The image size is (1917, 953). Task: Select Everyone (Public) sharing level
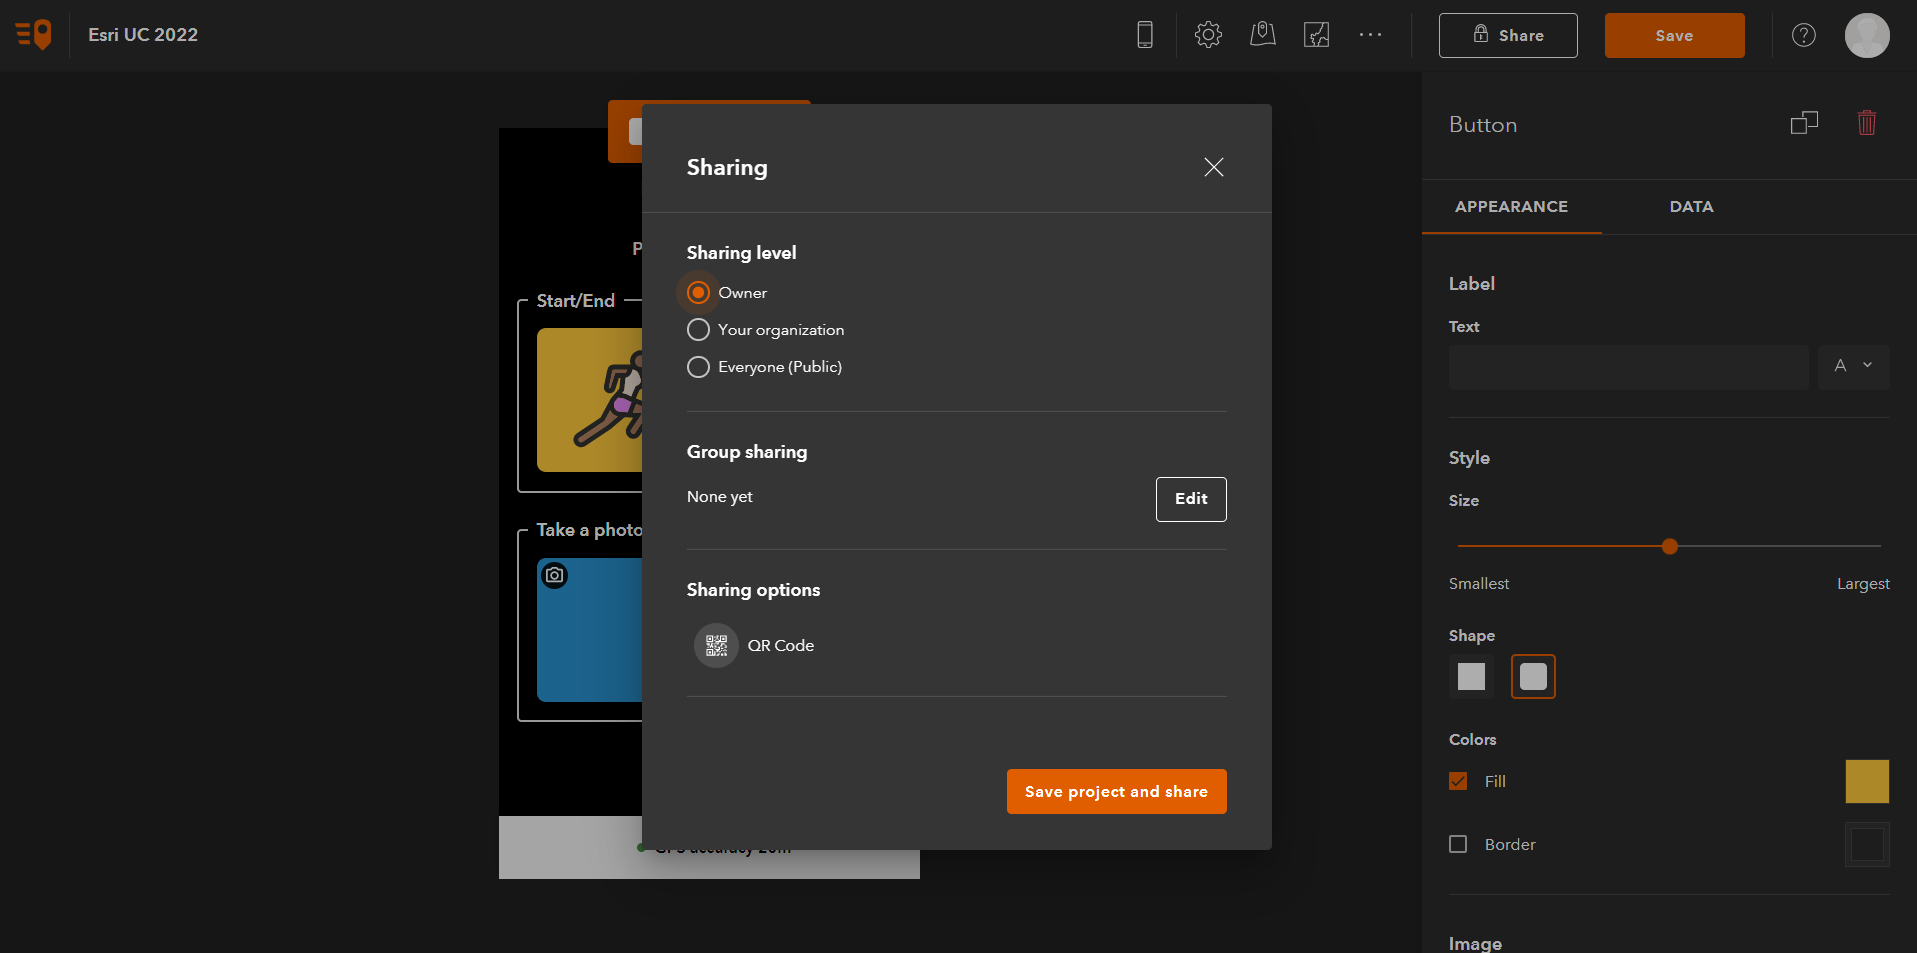pos(698,367)
